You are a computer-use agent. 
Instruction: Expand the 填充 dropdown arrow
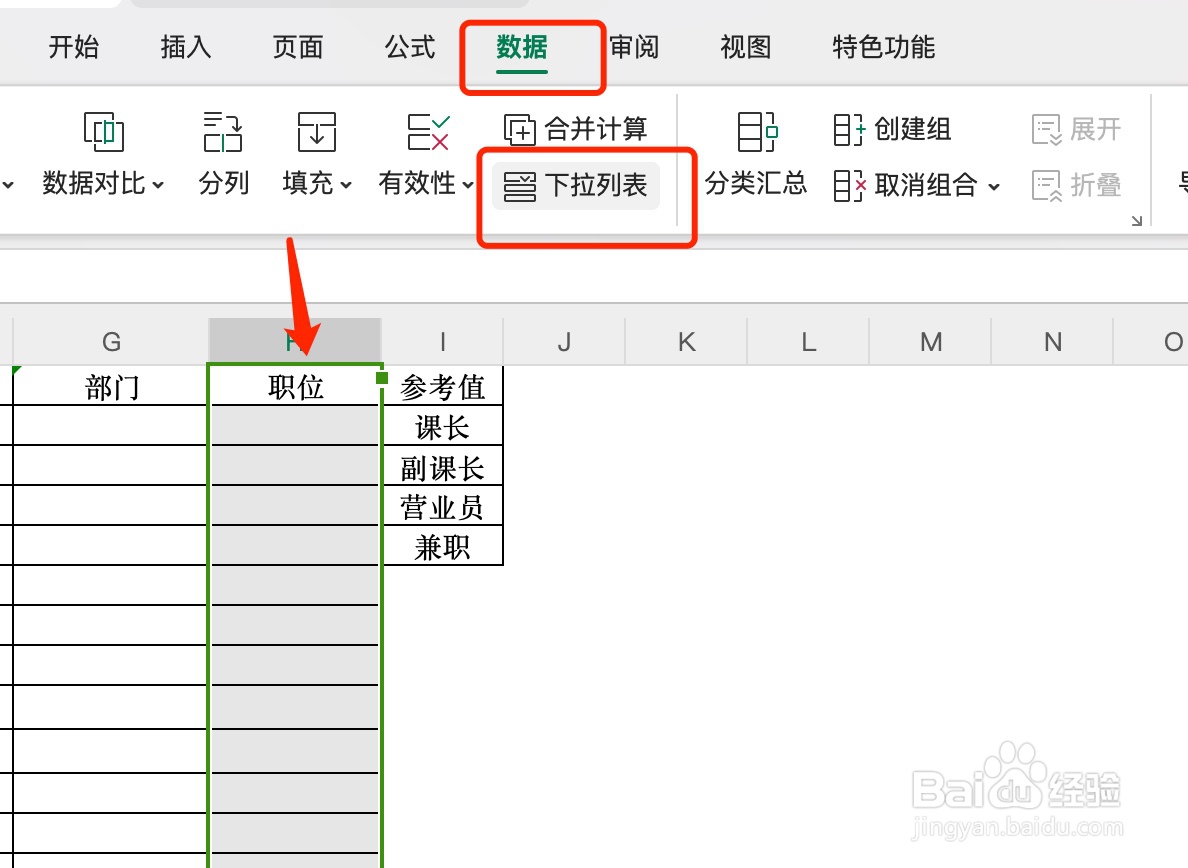(x=346, y=184)
